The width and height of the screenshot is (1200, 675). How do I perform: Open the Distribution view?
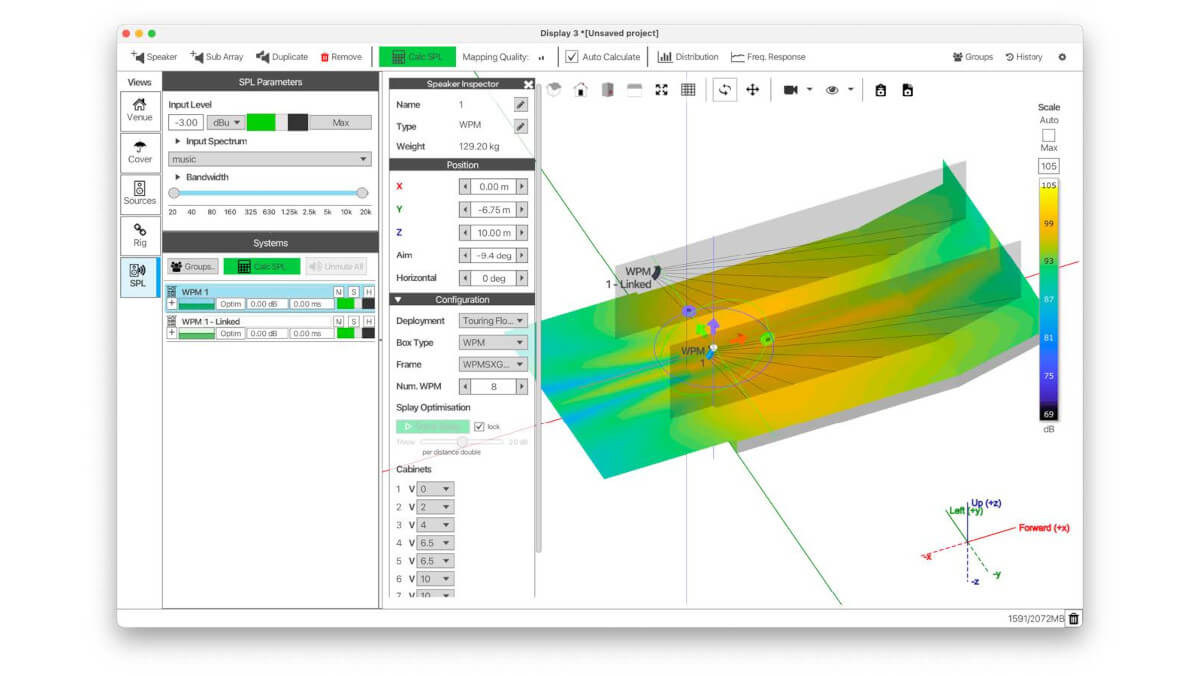tap(688, 57)
